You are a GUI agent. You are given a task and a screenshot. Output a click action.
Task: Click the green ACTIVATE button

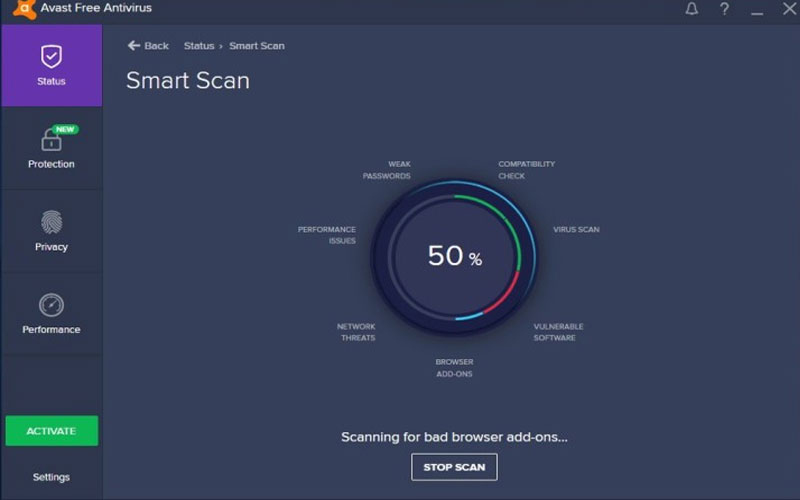pyautogui.click(x=52, y=431)
